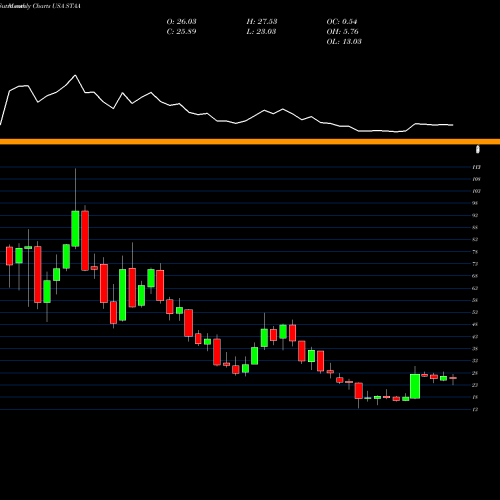This screenshot has width=500, height=500.
Task: Click the small white marker above the price axis
Action: point(478,149)
